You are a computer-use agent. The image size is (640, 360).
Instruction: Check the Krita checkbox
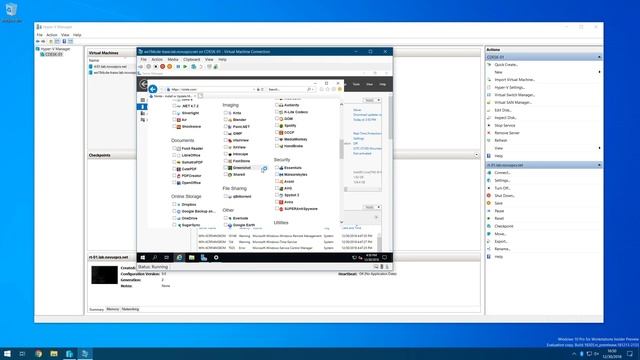pyautogui.click(x=225, y=113)
